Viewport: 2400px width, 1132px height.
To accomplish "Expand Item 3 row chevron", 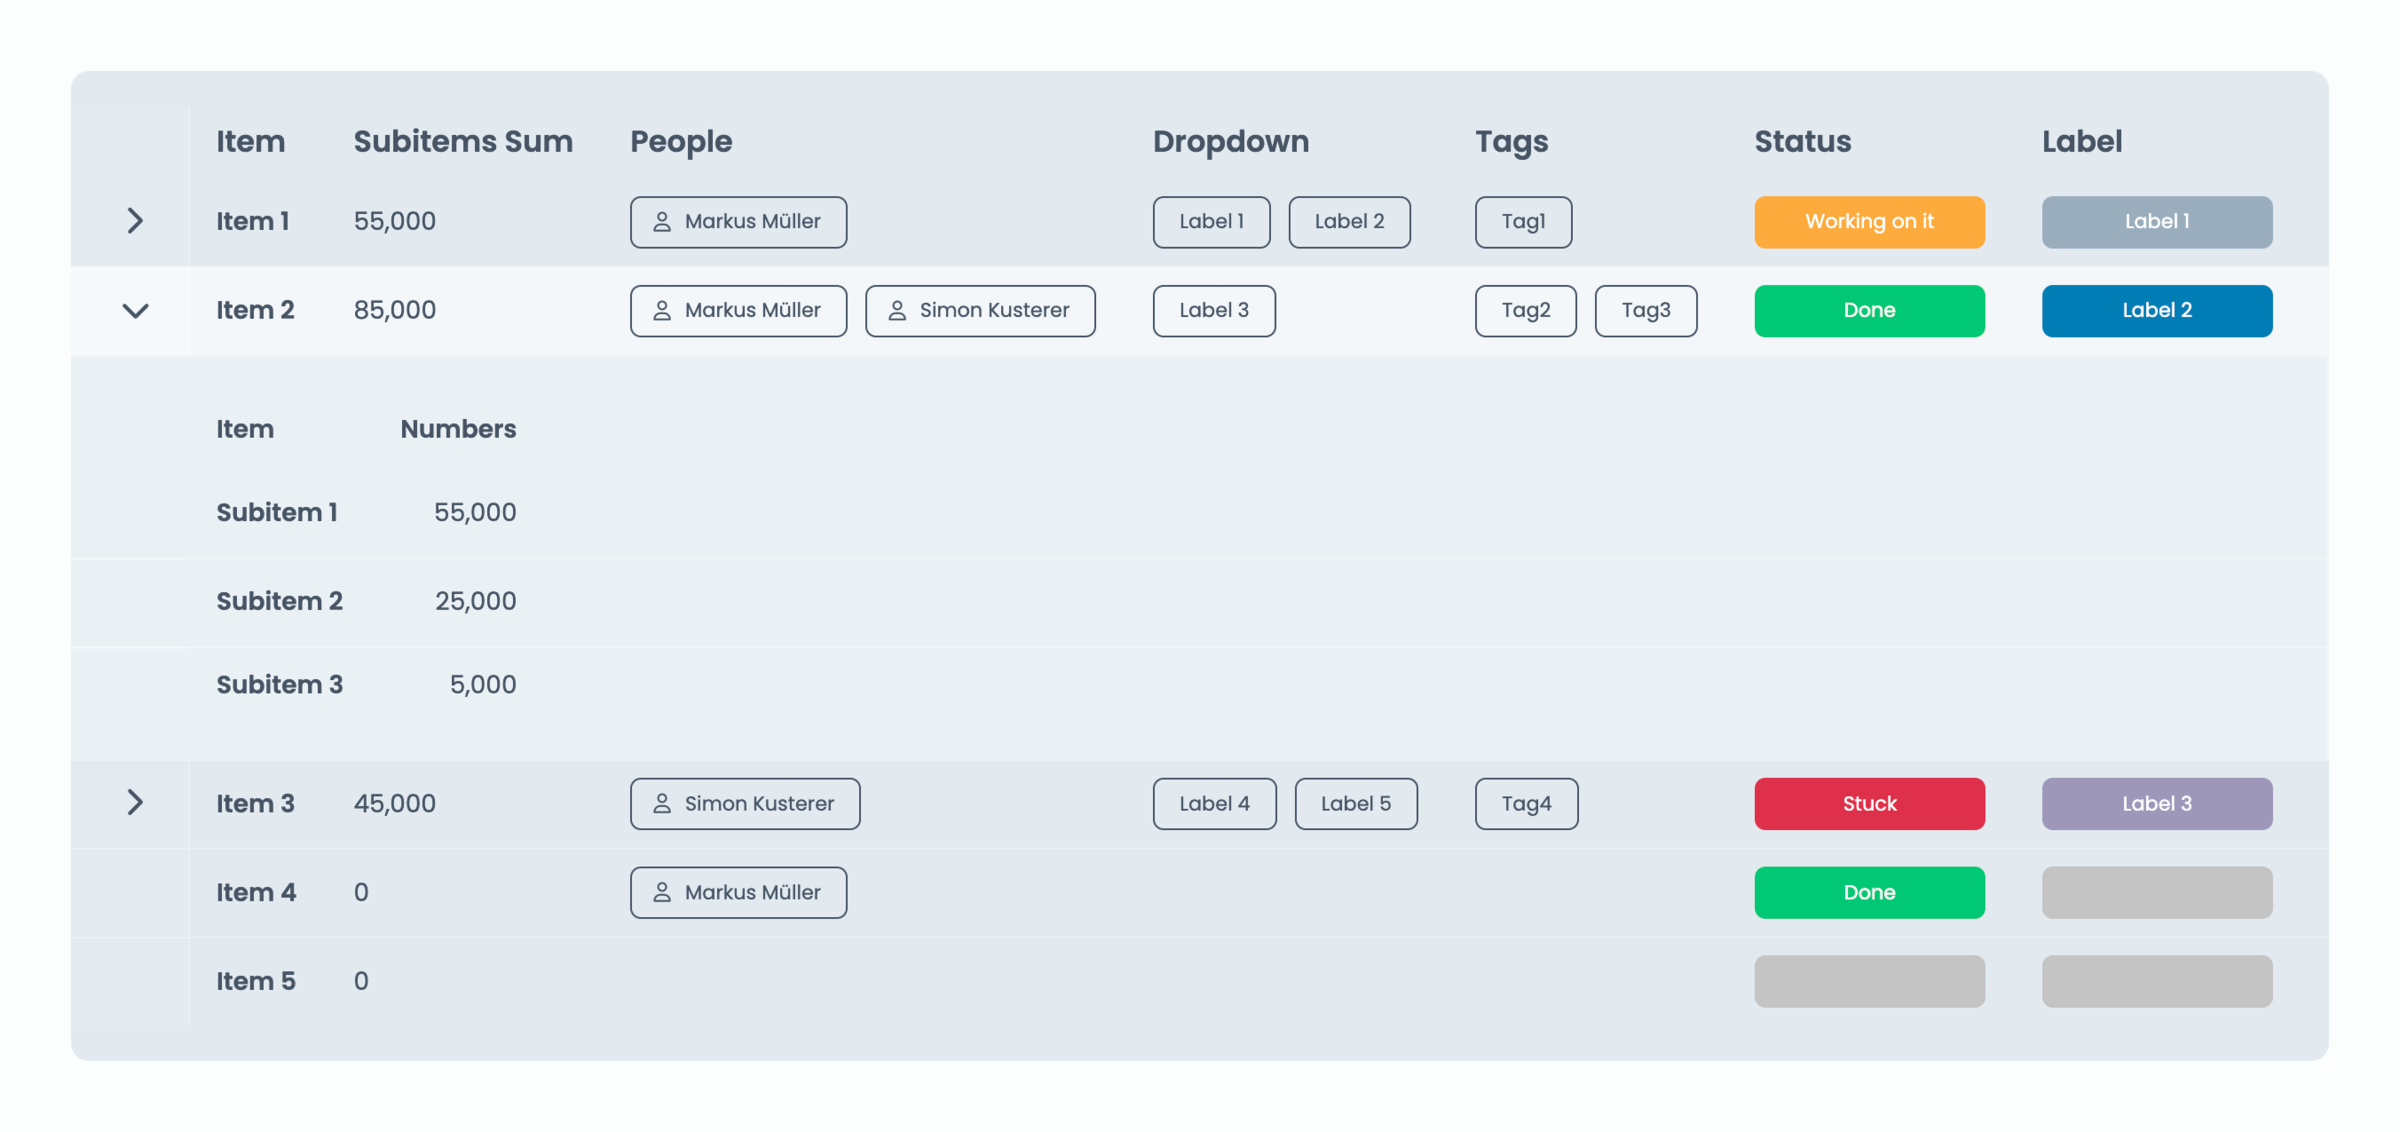I will pos(135,802).
